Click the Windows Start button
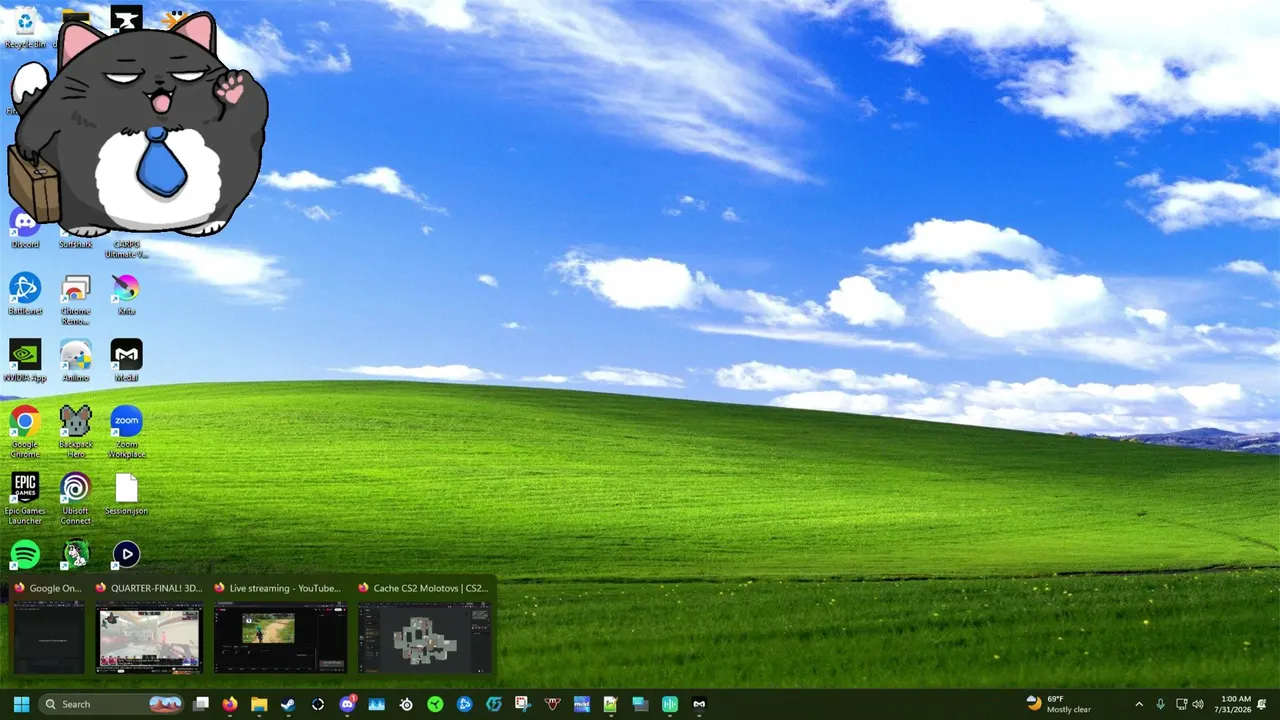Image resolution: width=1280 pixels, height=720 pixels. tap(21, 704)
